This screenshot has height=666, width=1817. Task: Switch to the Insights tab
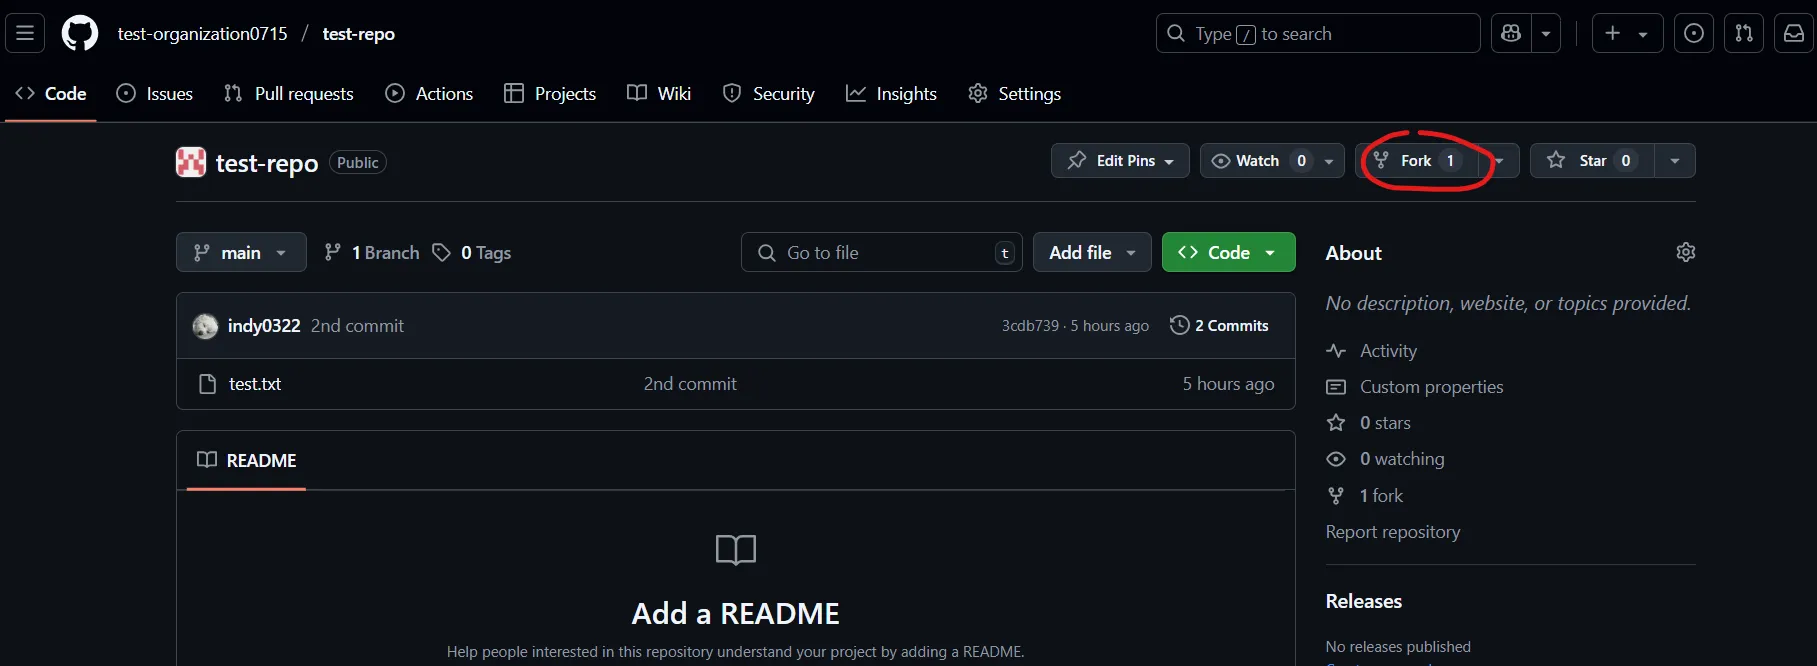(891, 93)
